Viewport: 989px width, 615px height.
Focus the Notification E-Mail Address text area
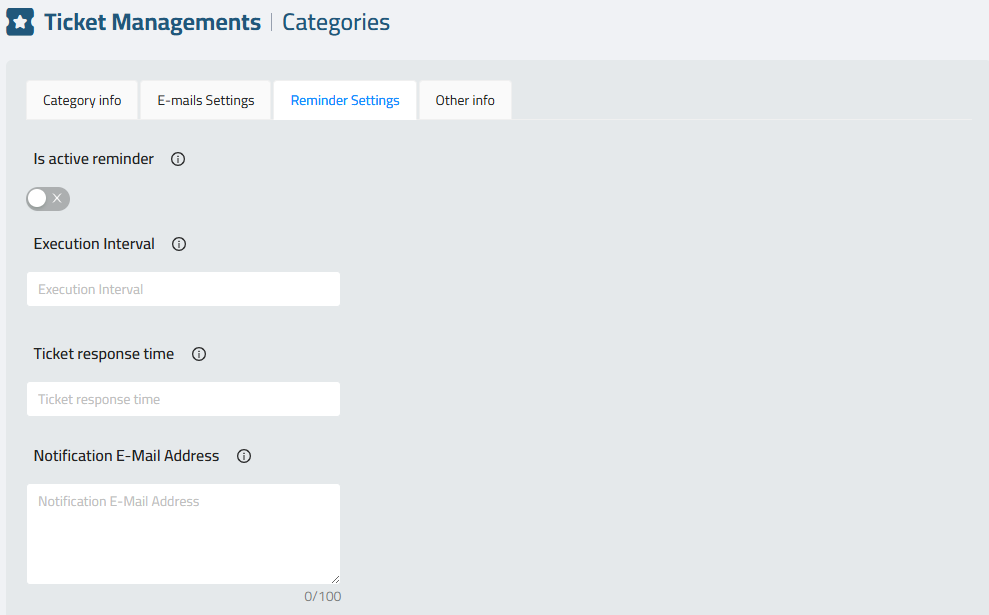tap(184, 534)
